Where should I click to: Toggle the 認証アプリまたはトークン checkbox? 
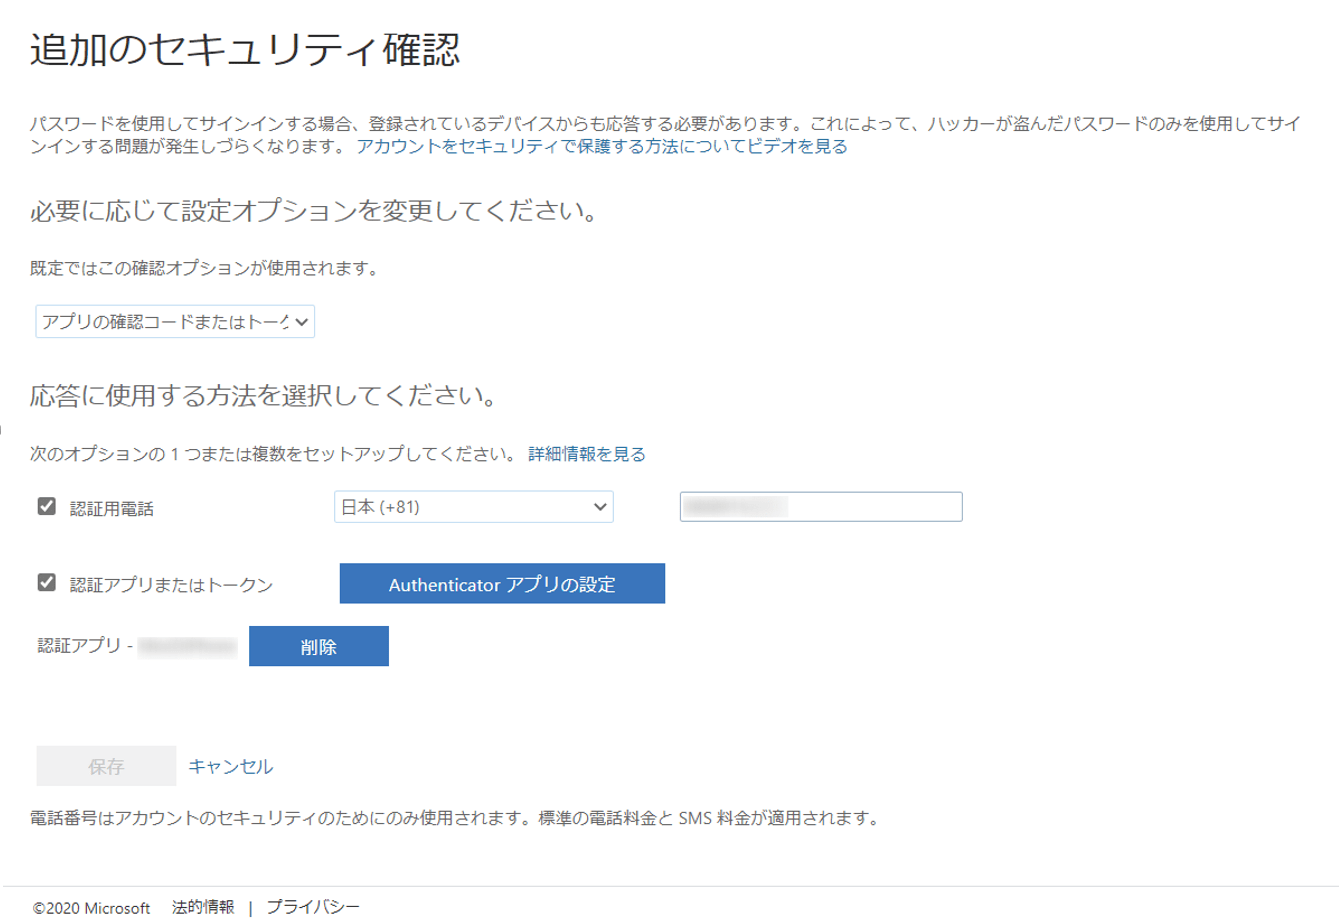point(46,582)
